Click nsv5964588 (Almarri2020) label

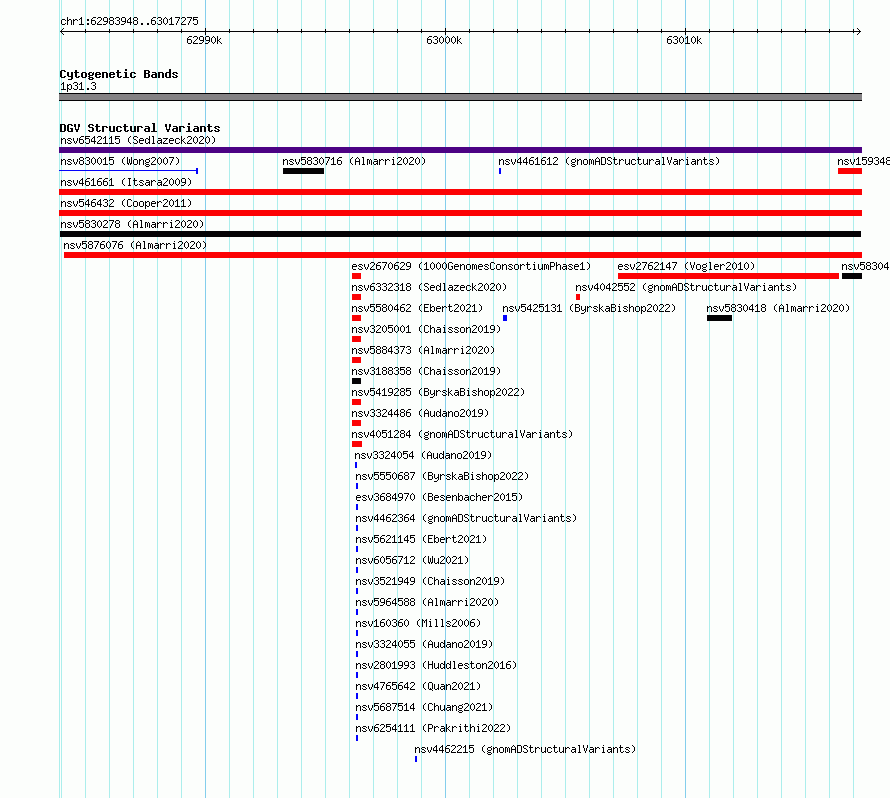(x=427, y=602)
